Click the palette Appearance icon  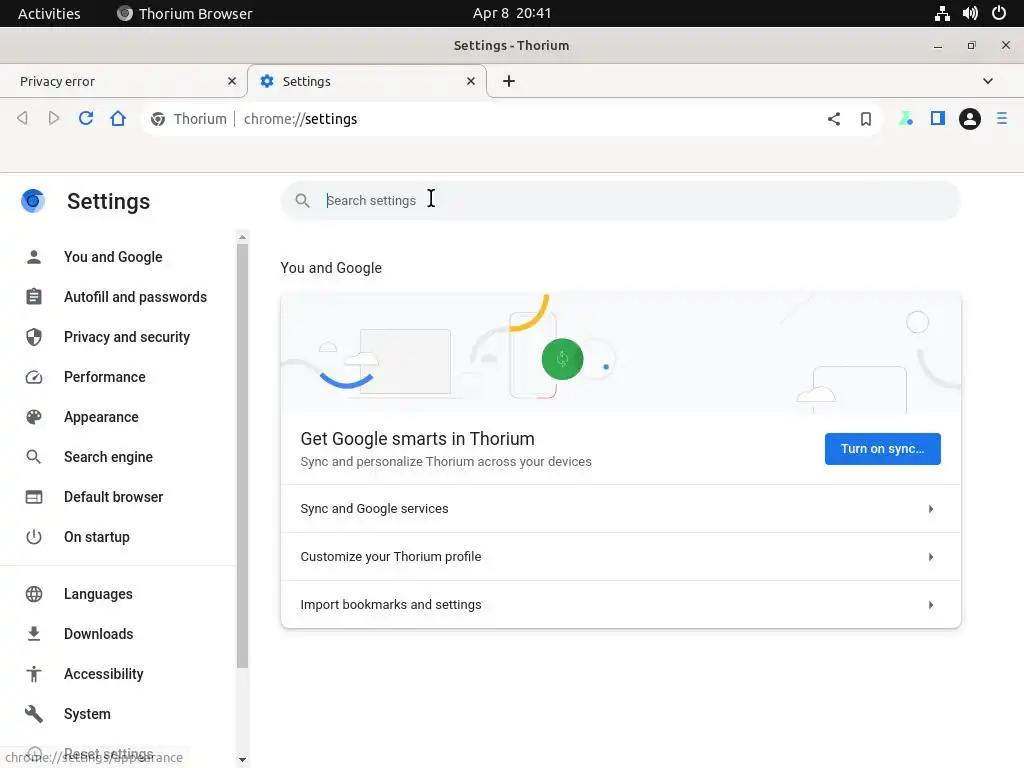point(34,417)
